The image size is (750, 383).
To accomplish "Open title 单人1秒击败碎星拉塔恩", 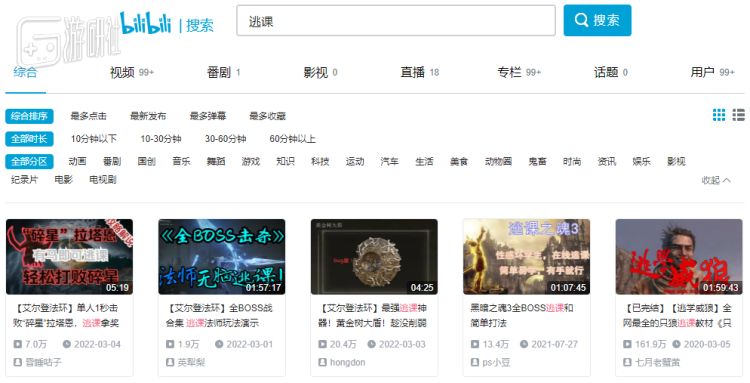I will (67, 316).
